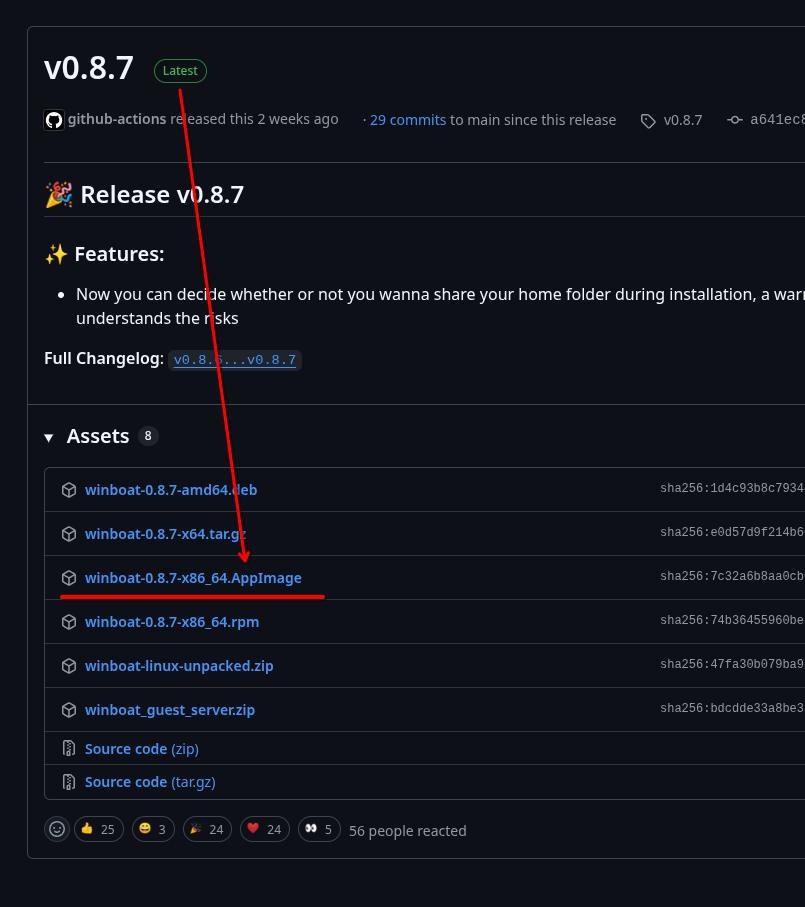805x907 pixels.
Task: Click the 56 people reacted text
Action: click(x=408, y=831)
